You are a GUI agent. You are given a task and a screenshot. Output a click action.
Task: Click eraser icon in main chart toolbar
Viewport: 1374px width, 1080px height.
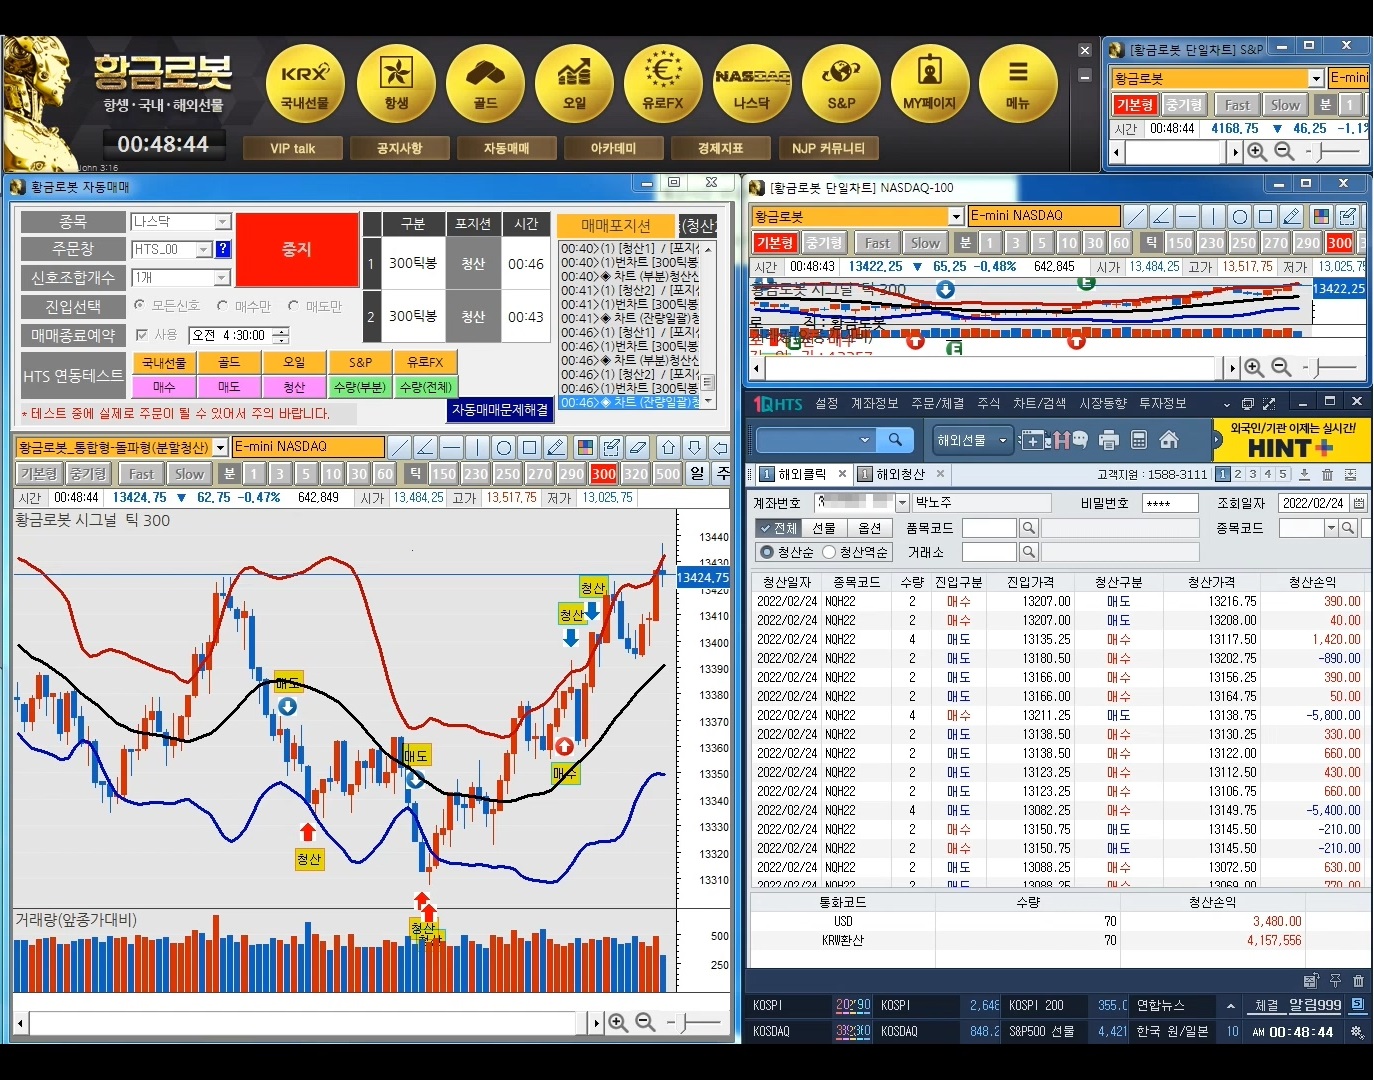[x=638, y=447]
